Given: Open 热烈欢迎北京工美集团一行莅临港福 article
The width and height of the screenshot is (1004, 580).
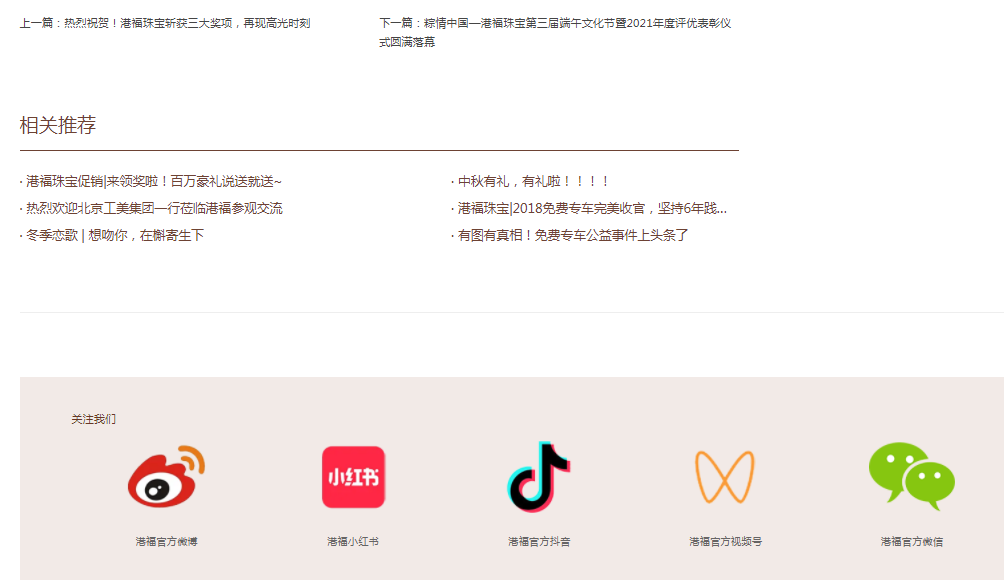Looking at the screenshot, I should (154, 208).
